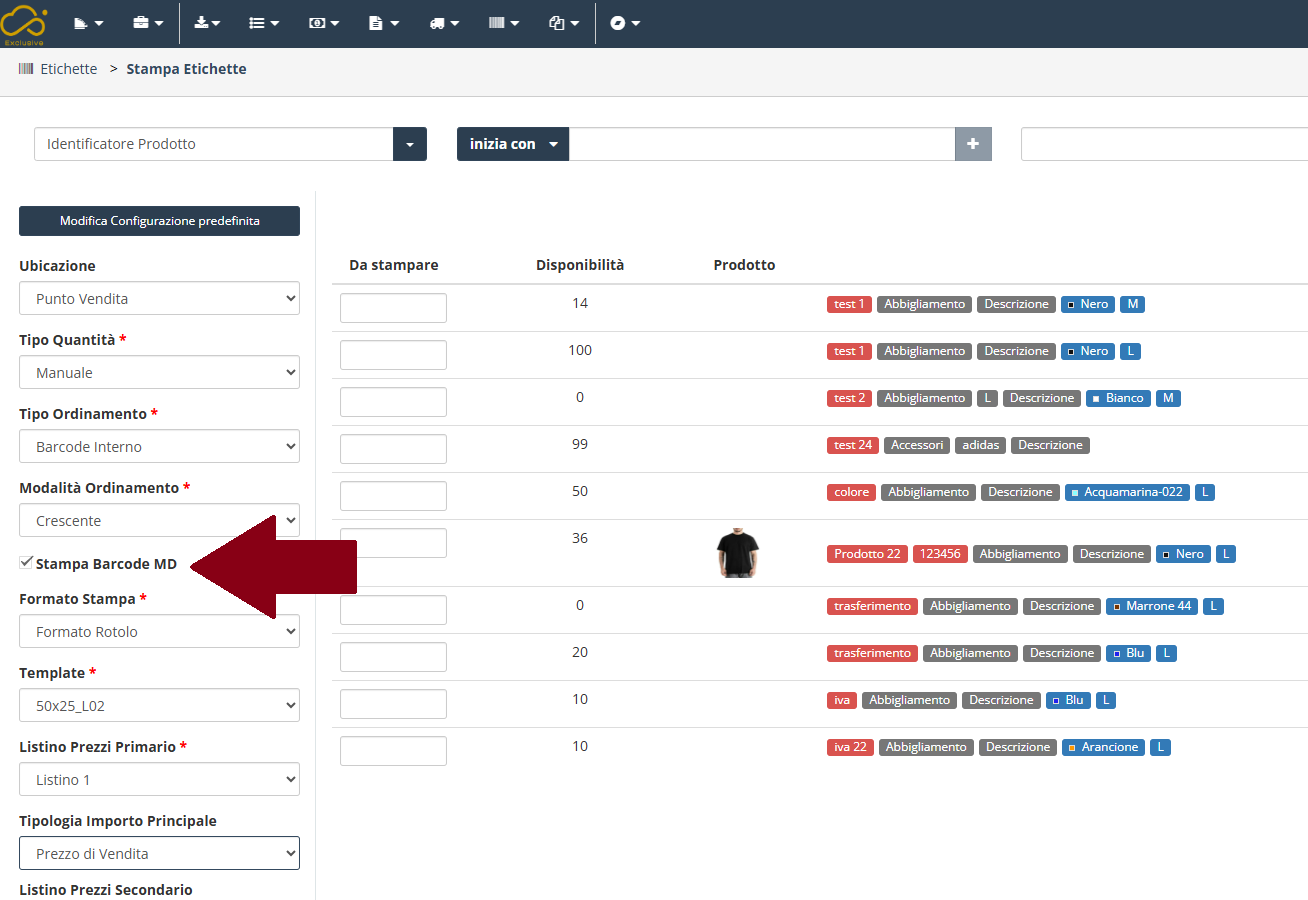
Task: Click the Prodotto column header
Action: (x=744, y=265)
